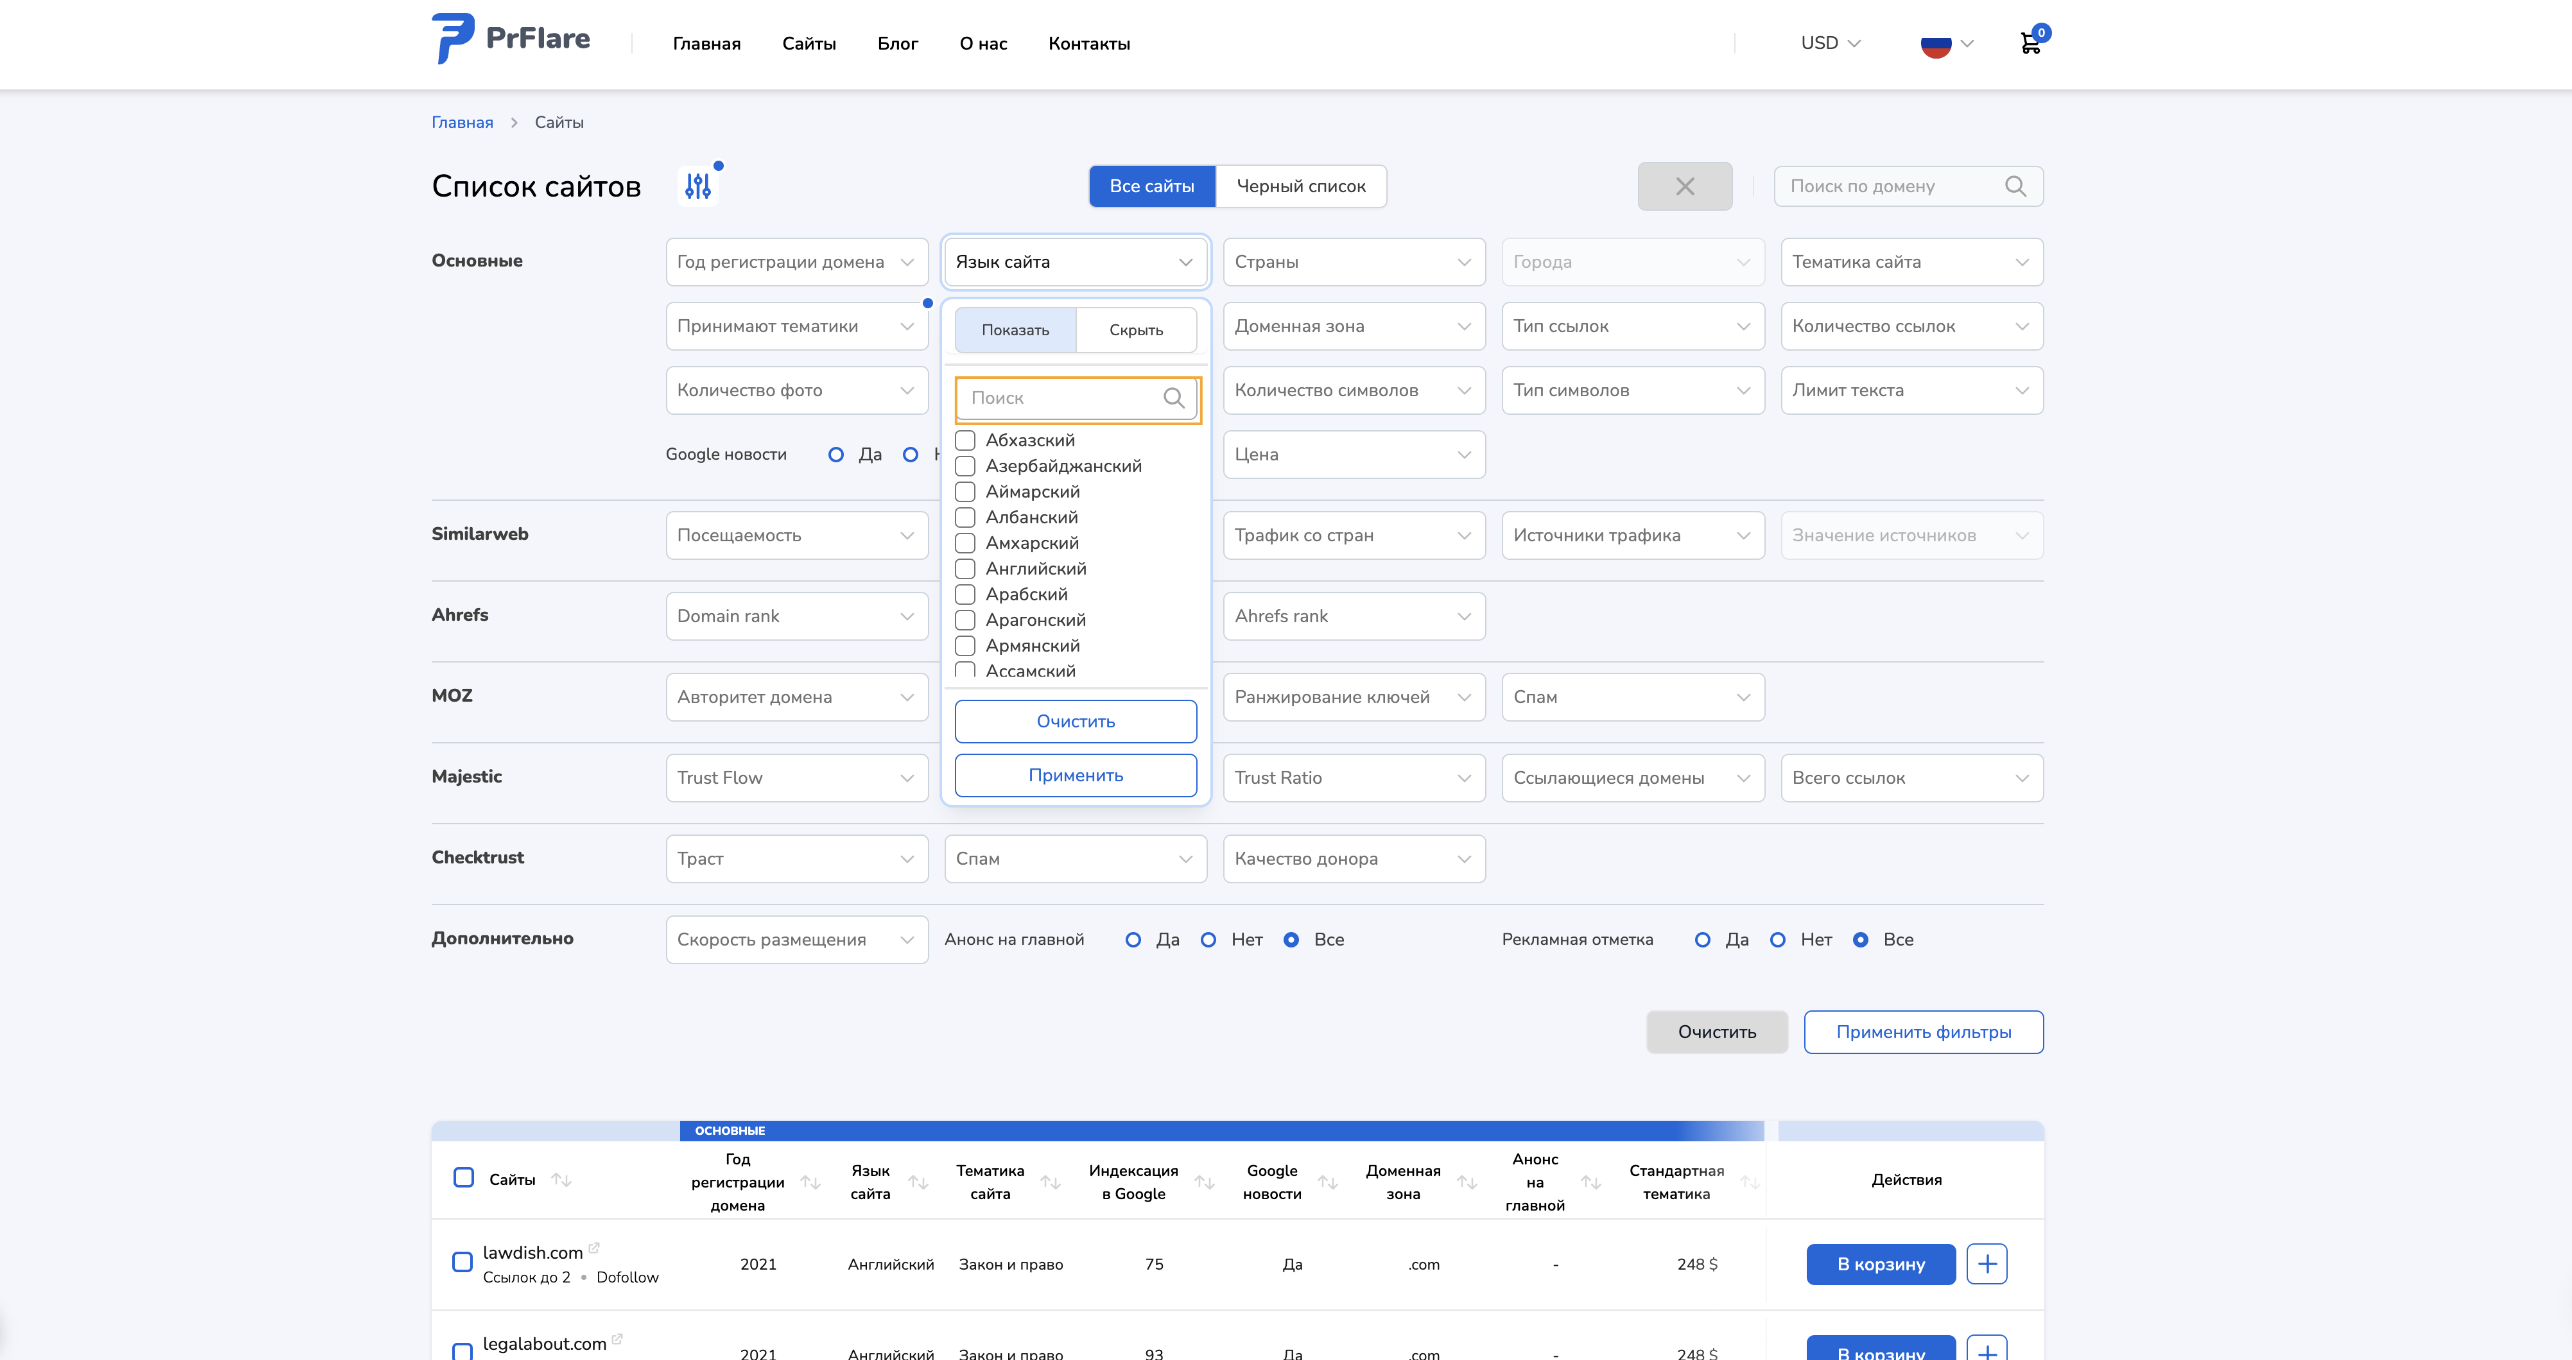Collapse the Язык сайта dropdown

click(1076, 262)
